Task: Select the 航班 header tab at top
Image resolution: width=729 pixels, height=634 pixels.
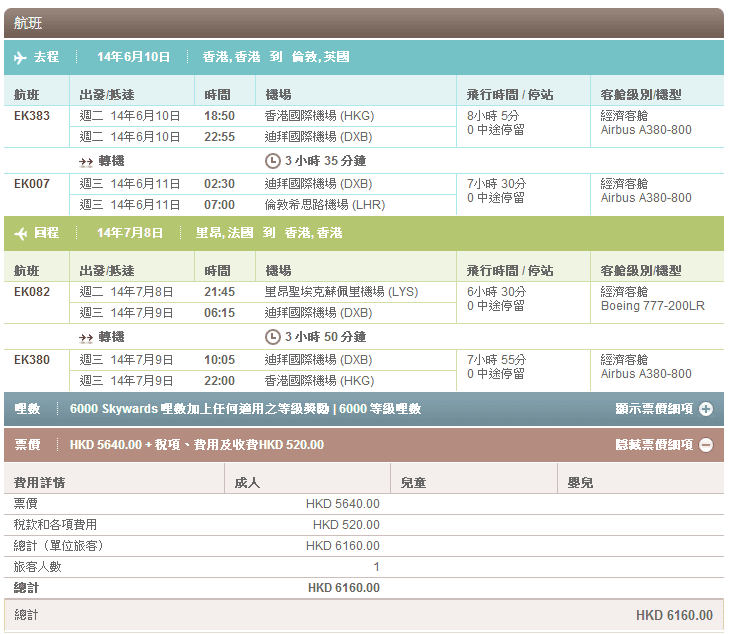Action: point(28,22)
